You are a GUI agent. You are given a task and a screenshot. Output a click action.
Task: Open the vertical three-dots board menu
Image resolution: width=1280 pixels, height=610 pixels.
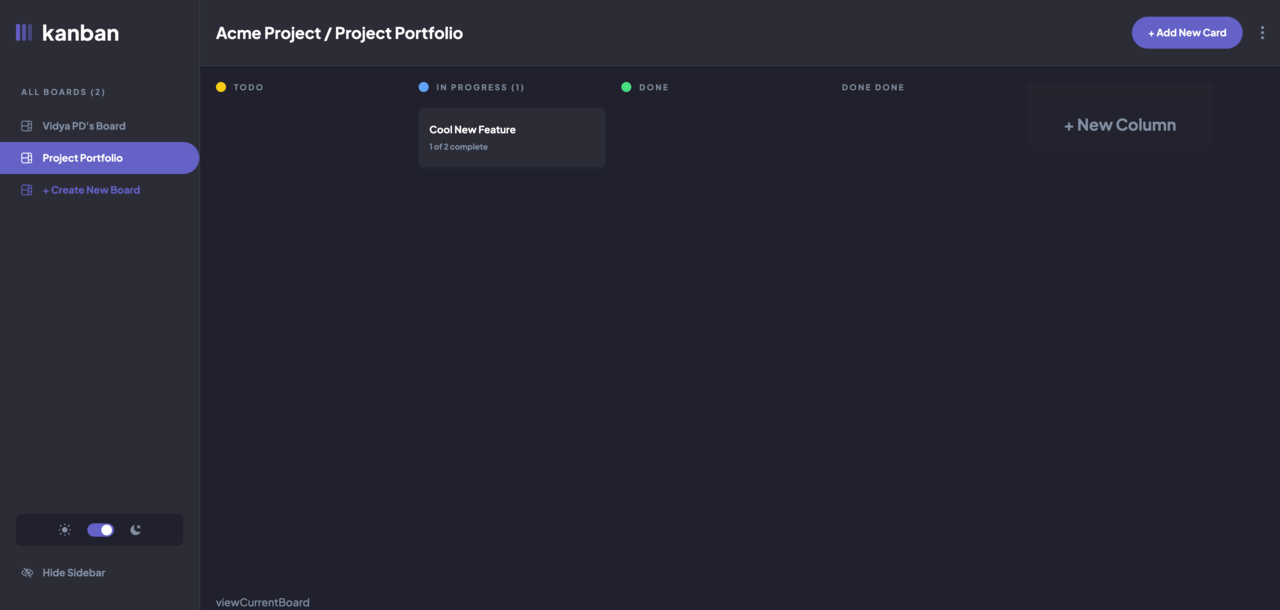[x=1262, y=33]
